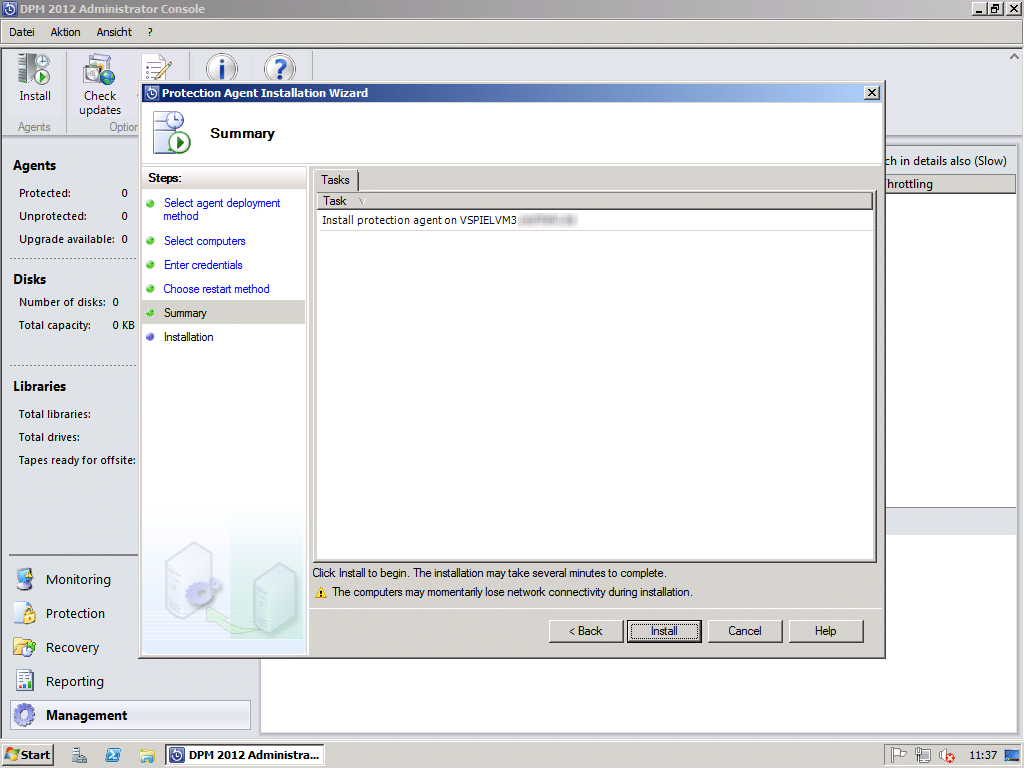
Task: Click the DPM console title bar icon
Action: pyautogui.click(x=10, y=9)
